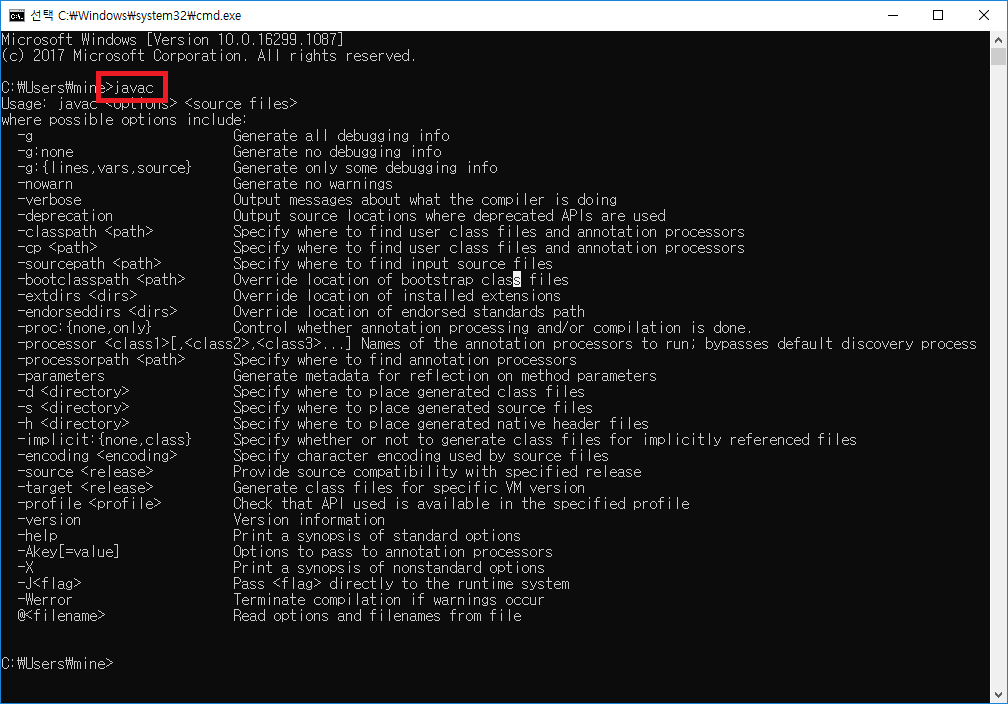Click the scrollbar down arrow
1008x704 pixels.
[998, 694]
